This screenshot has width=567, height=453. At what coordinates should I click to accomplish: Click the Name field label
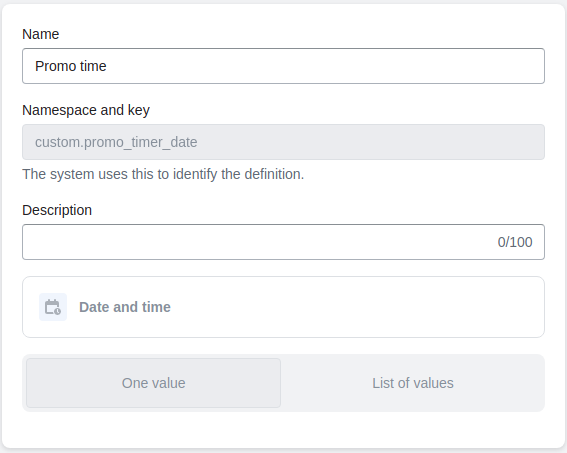tap(40, 34)
